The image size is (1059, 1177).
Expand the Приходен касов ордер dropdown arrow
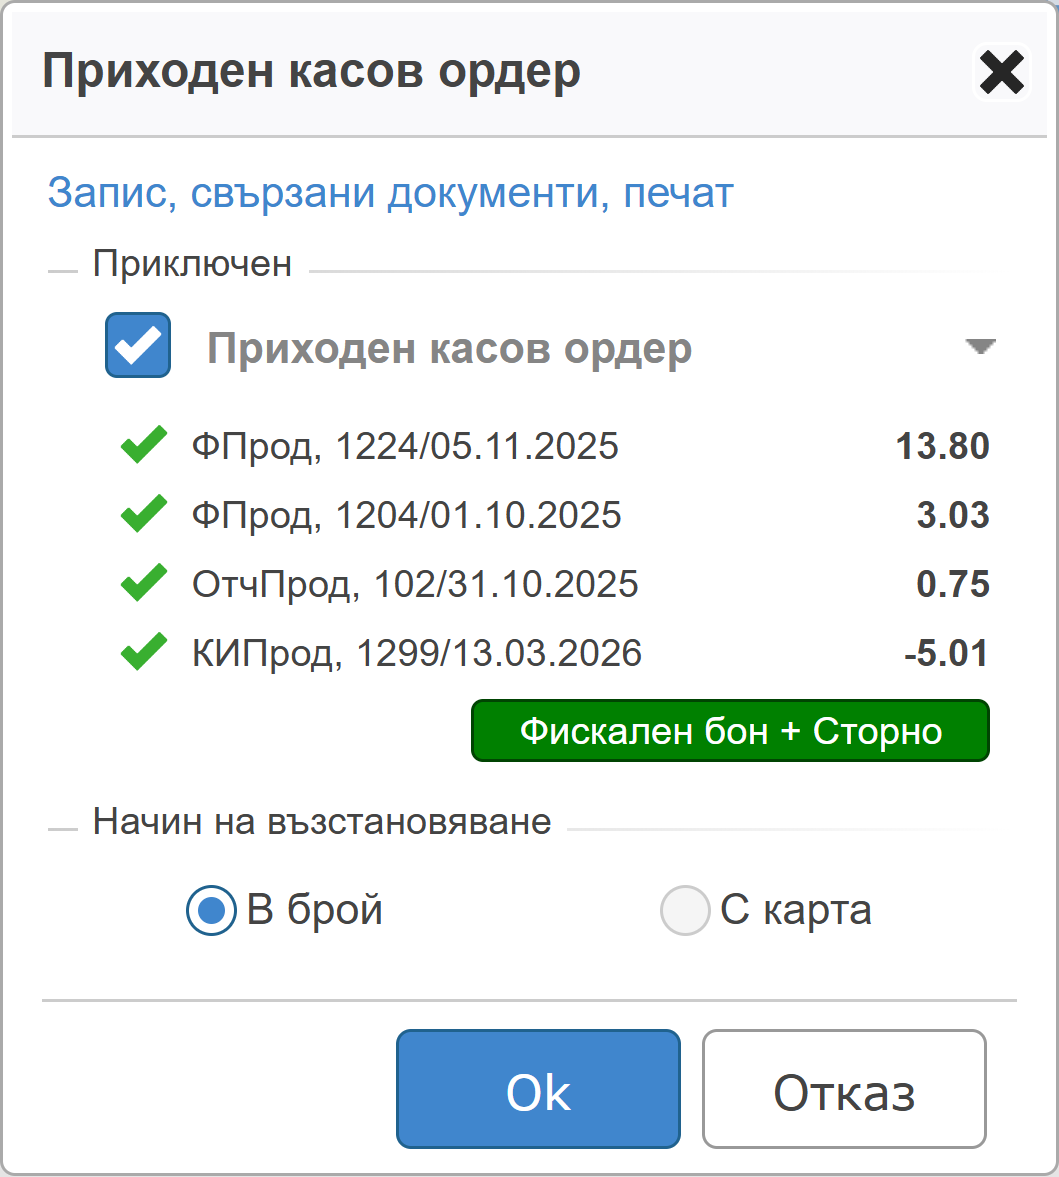tap(980, 346)
